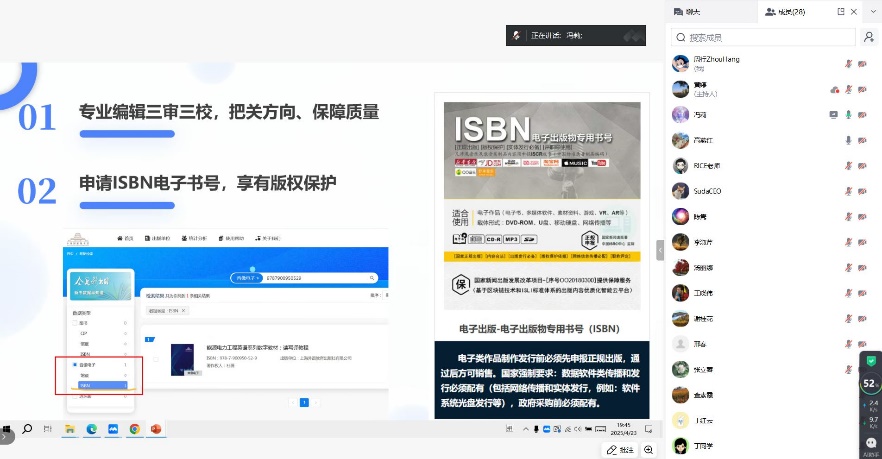Image resolution: width=882 pixels, height=459 pixels.
Task: Click the 批注 annotate button
Action: coord(620,450)
